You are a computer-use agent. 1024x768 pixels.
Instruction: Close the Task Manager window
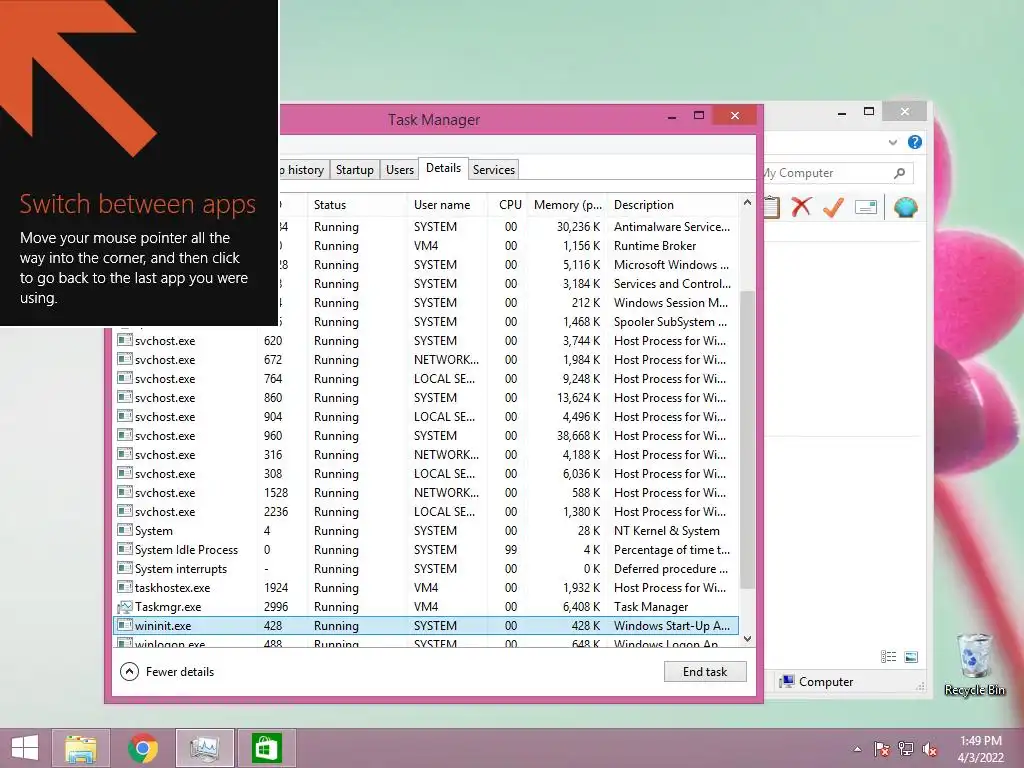pyautogui.click(x=735, y=116)
